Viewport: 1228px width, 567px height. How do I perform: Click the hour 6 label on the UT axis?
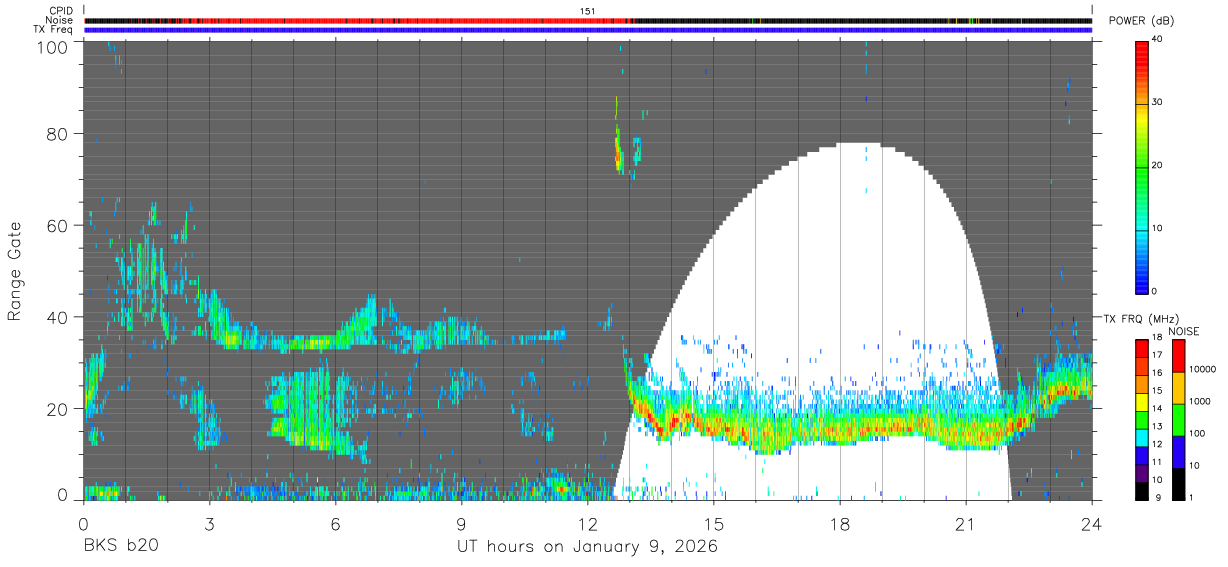click(335, 524)
